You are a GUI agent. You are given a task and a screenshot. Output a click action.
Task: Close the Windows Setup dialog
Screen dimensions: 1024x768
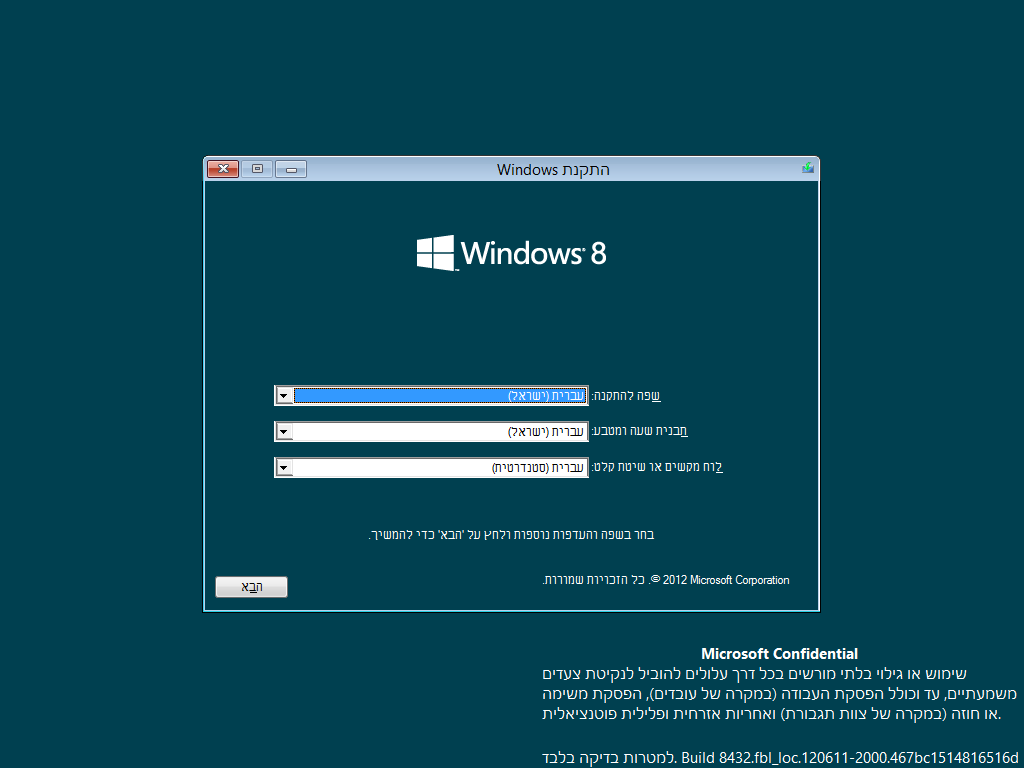click(223, 169)
